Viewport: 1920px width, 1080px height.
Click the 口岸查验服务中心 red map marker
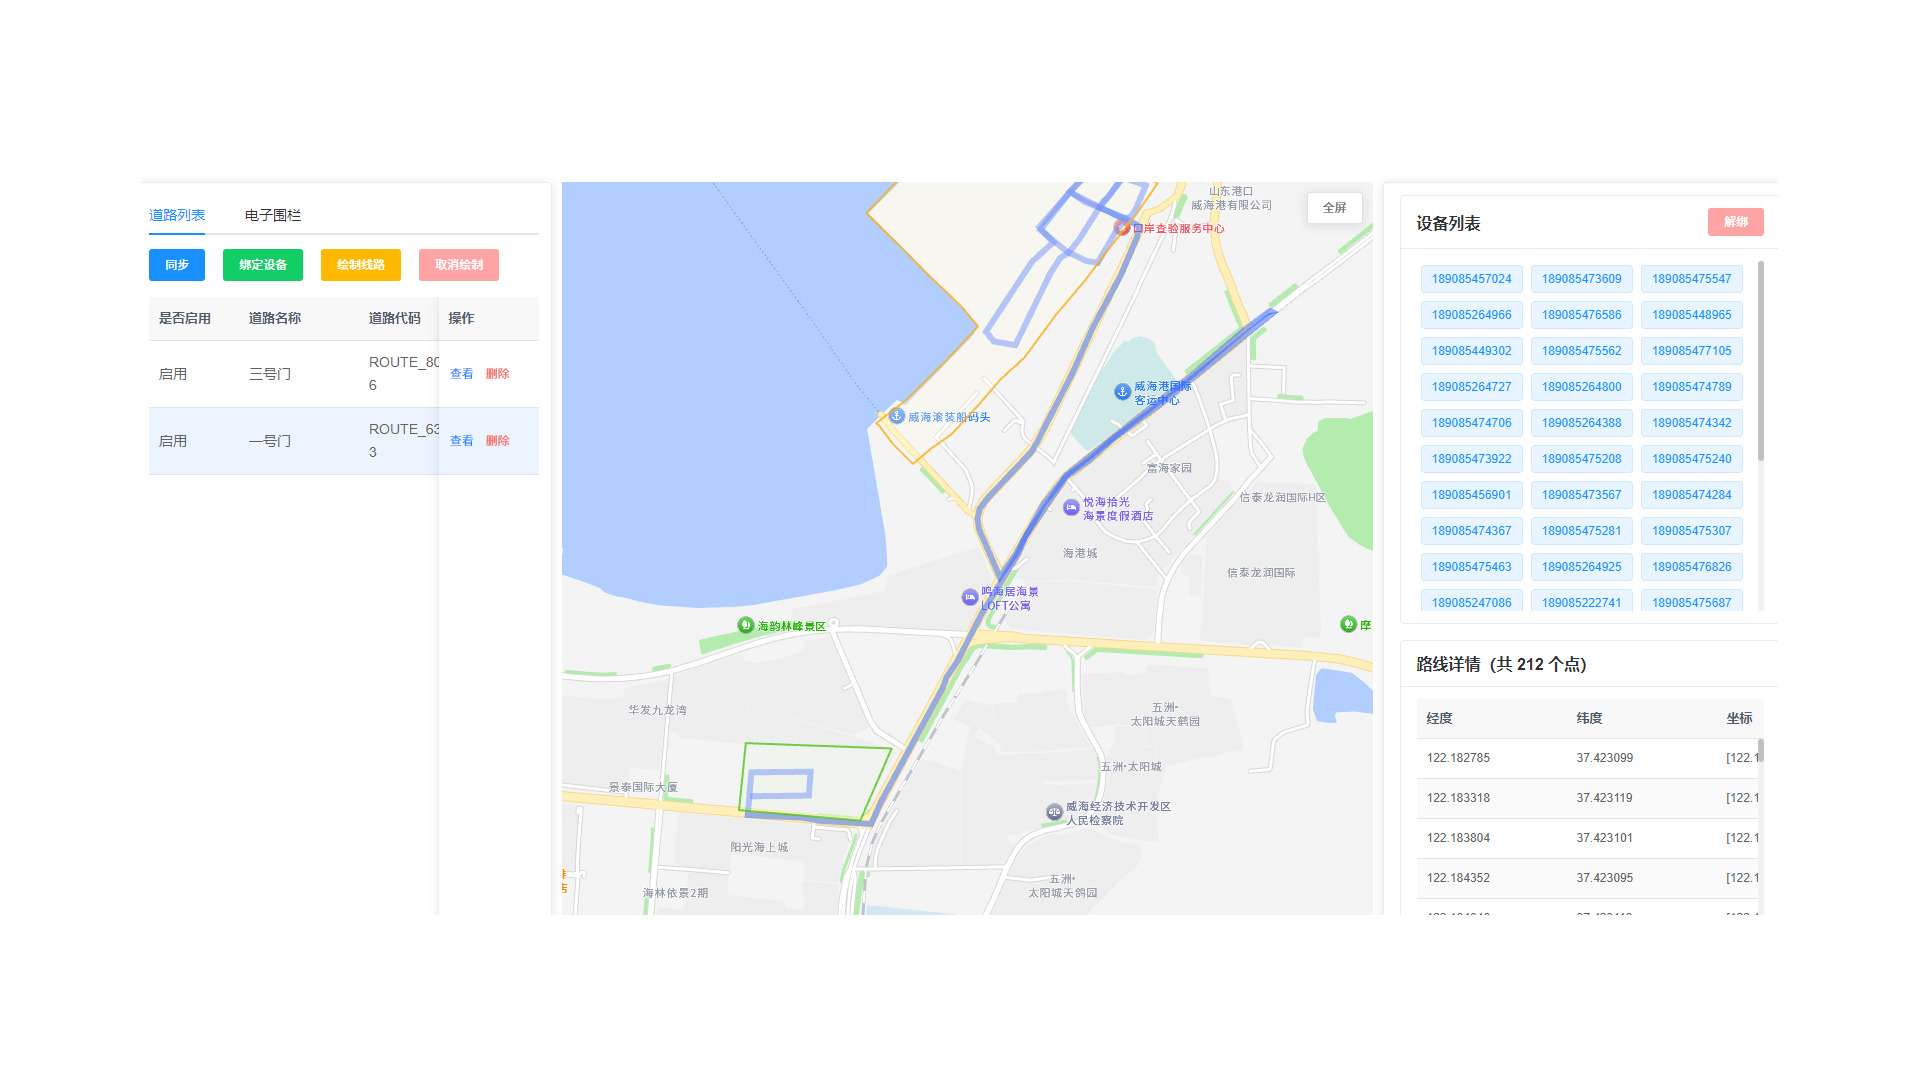point(1122,228)
